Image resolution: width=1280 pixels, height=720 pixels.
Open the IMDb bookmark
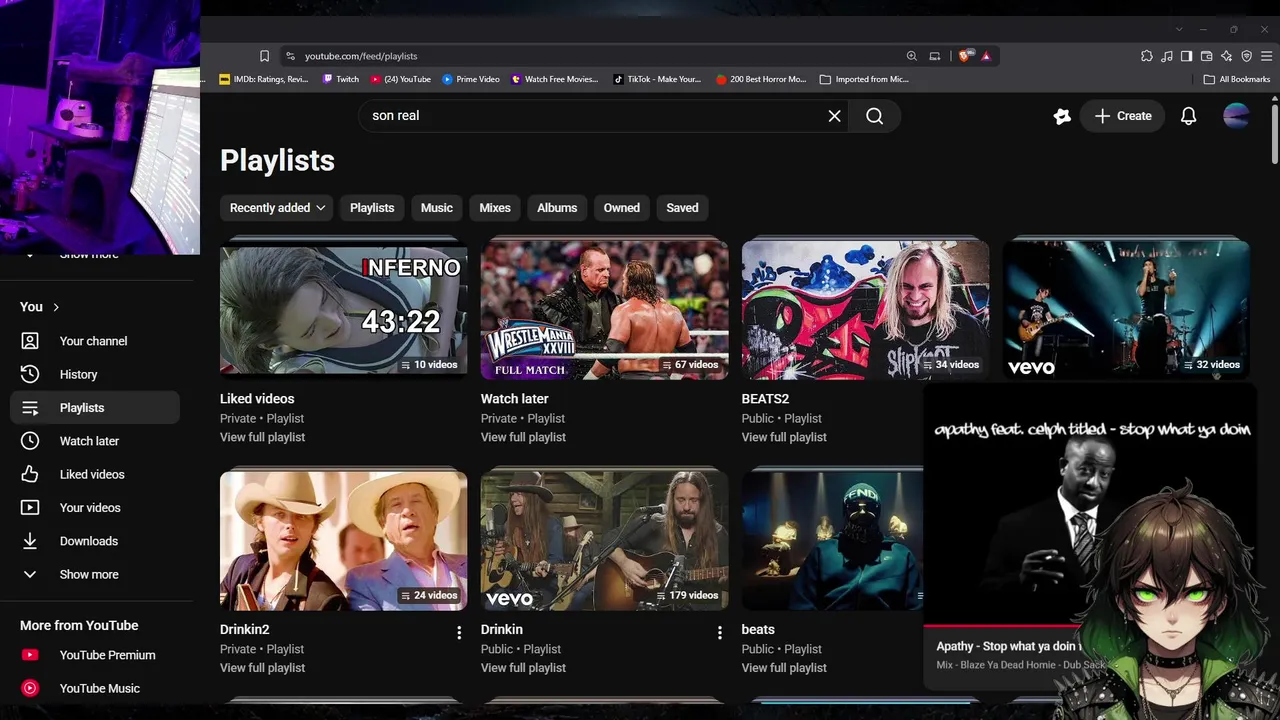coord(264,79)
